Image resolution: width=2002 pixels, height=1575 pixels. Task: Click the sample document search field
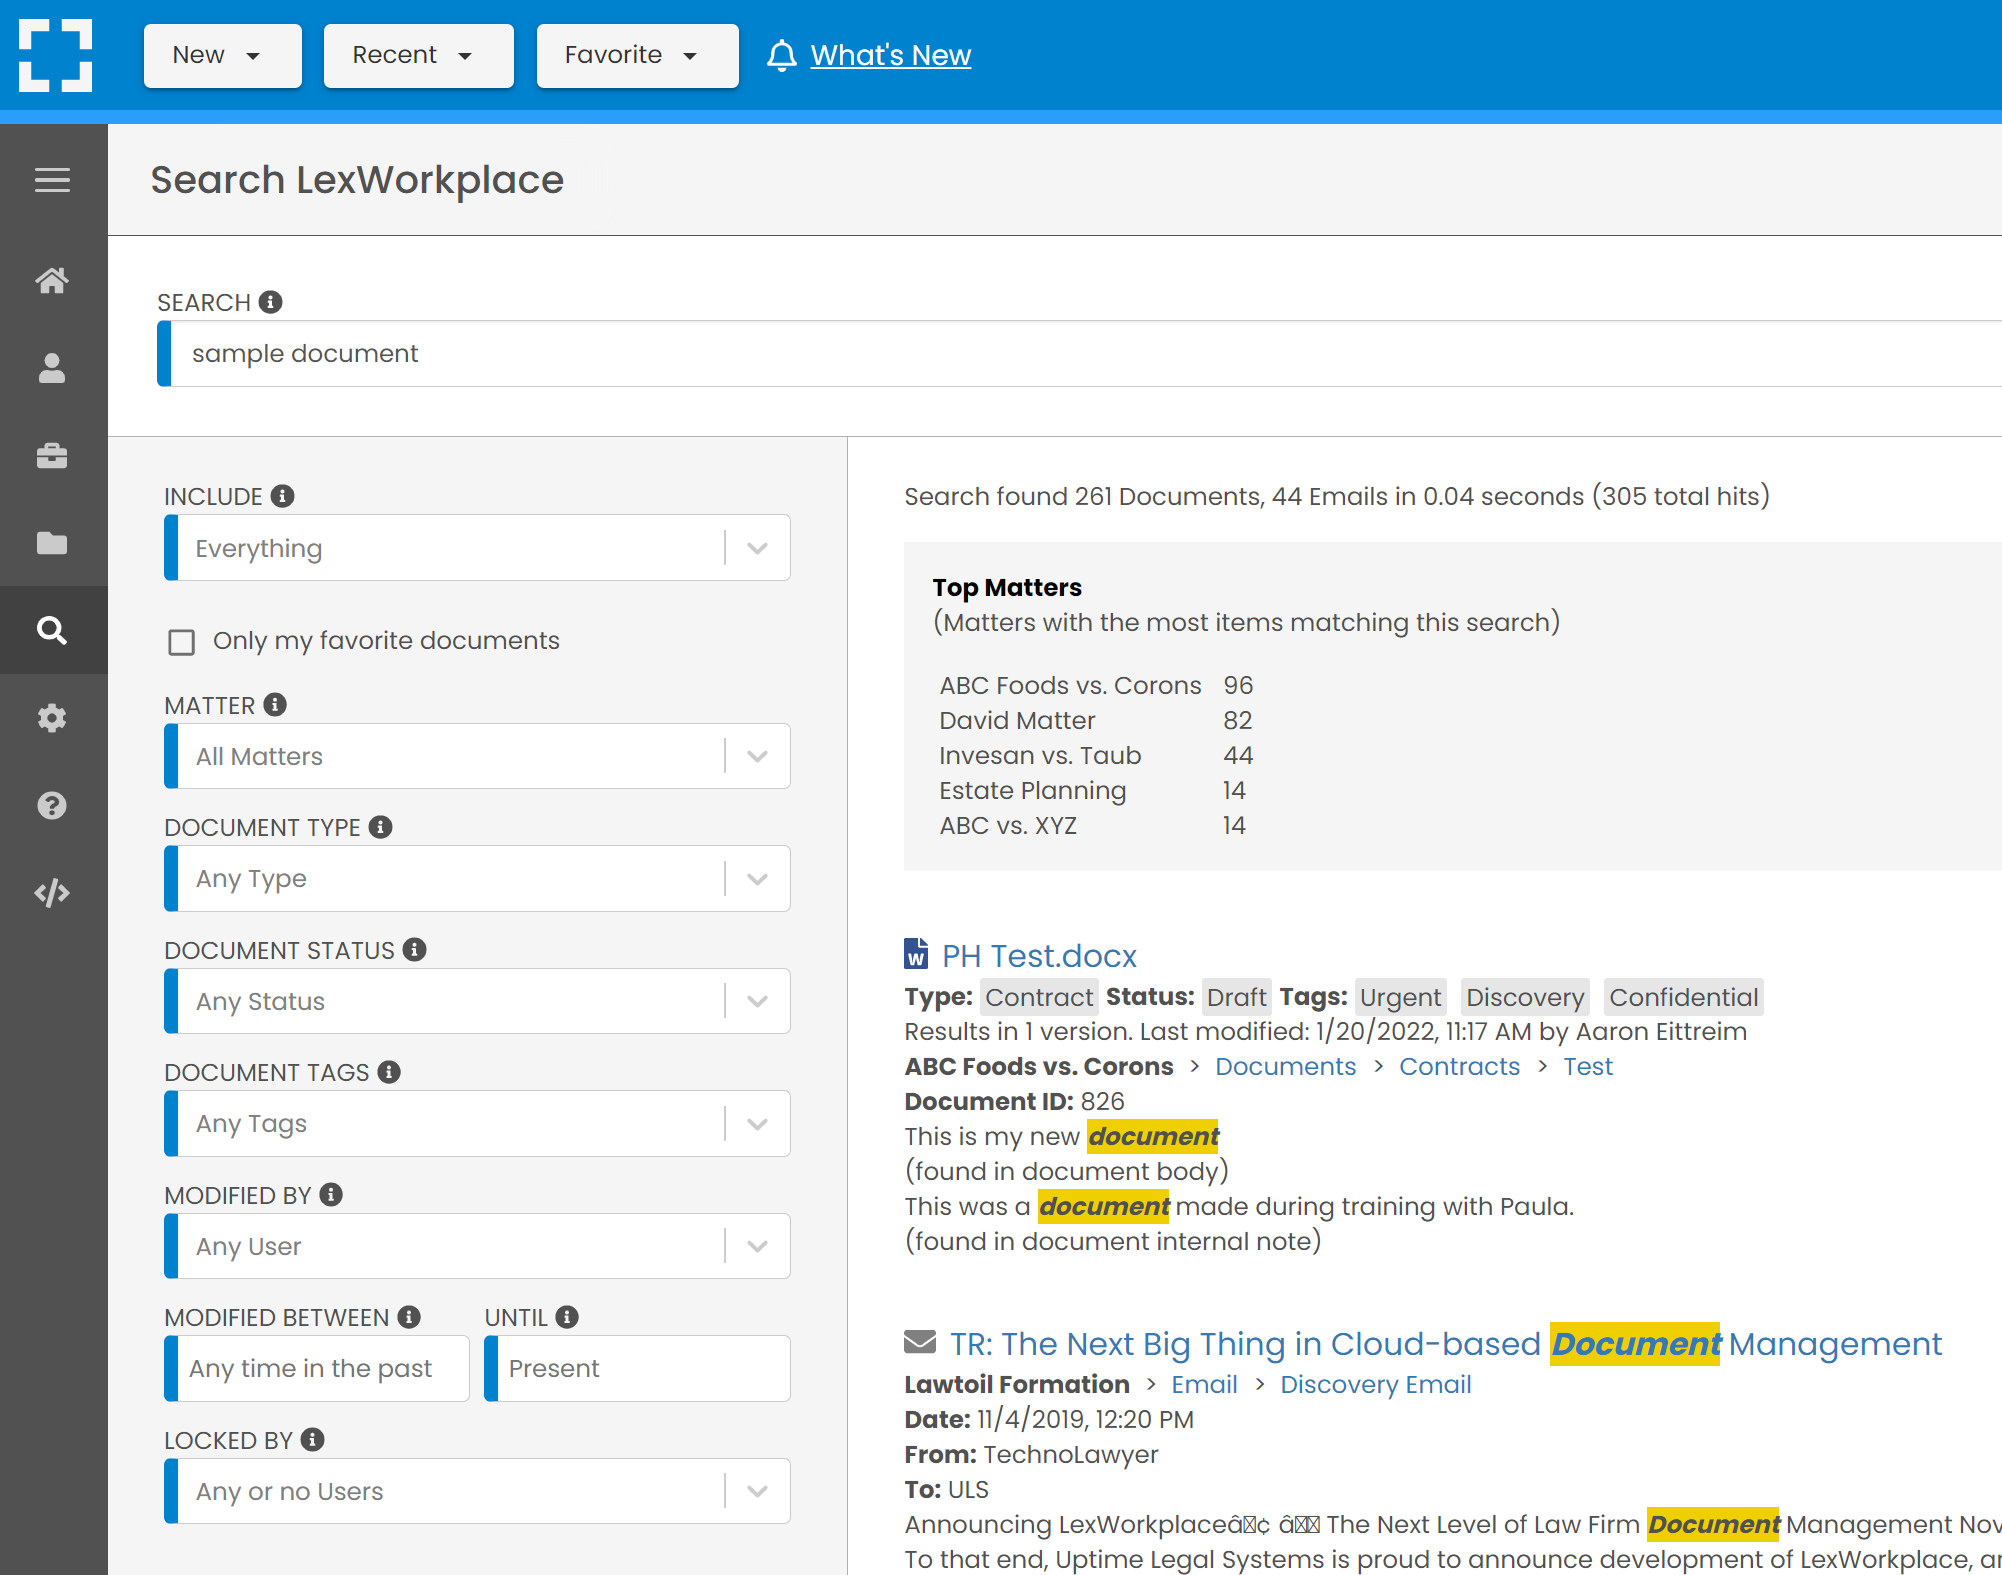click(x=600, y=353)
